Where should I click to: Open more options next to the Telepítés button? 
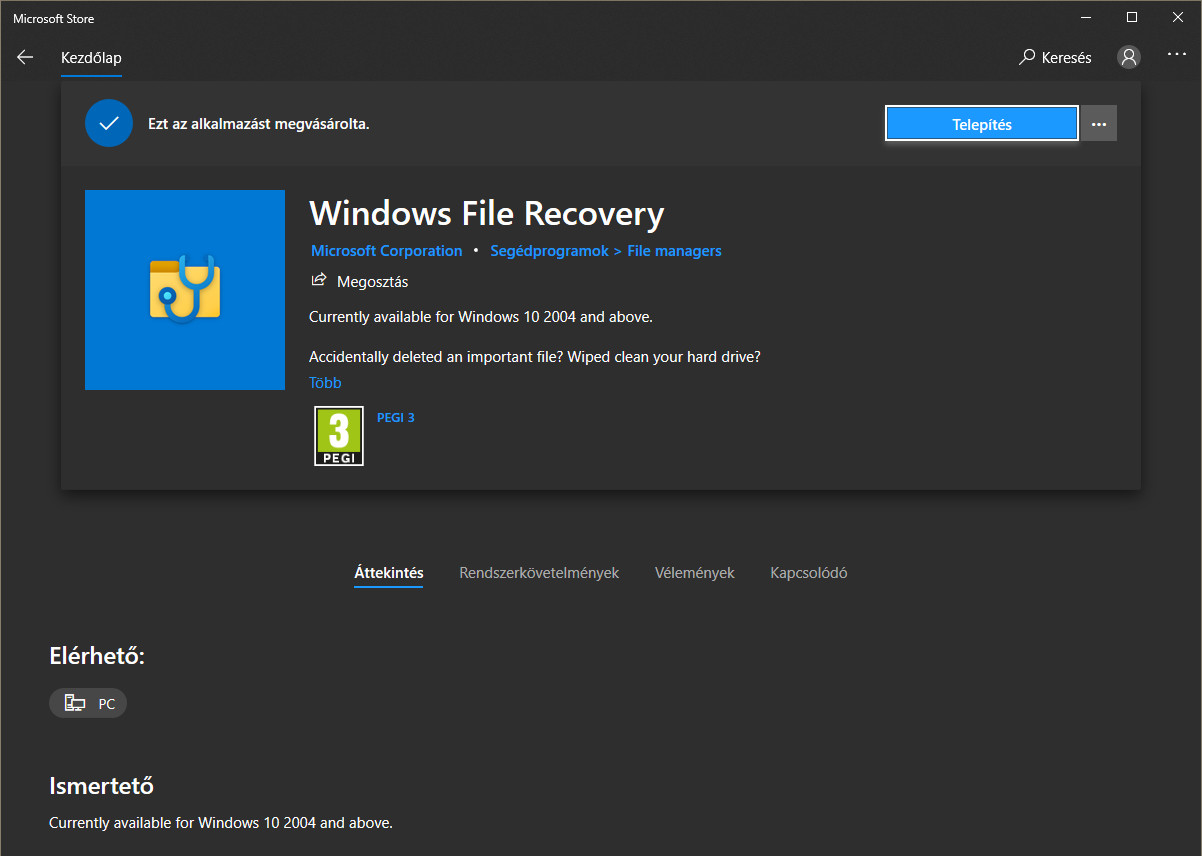click(1099, 124)
